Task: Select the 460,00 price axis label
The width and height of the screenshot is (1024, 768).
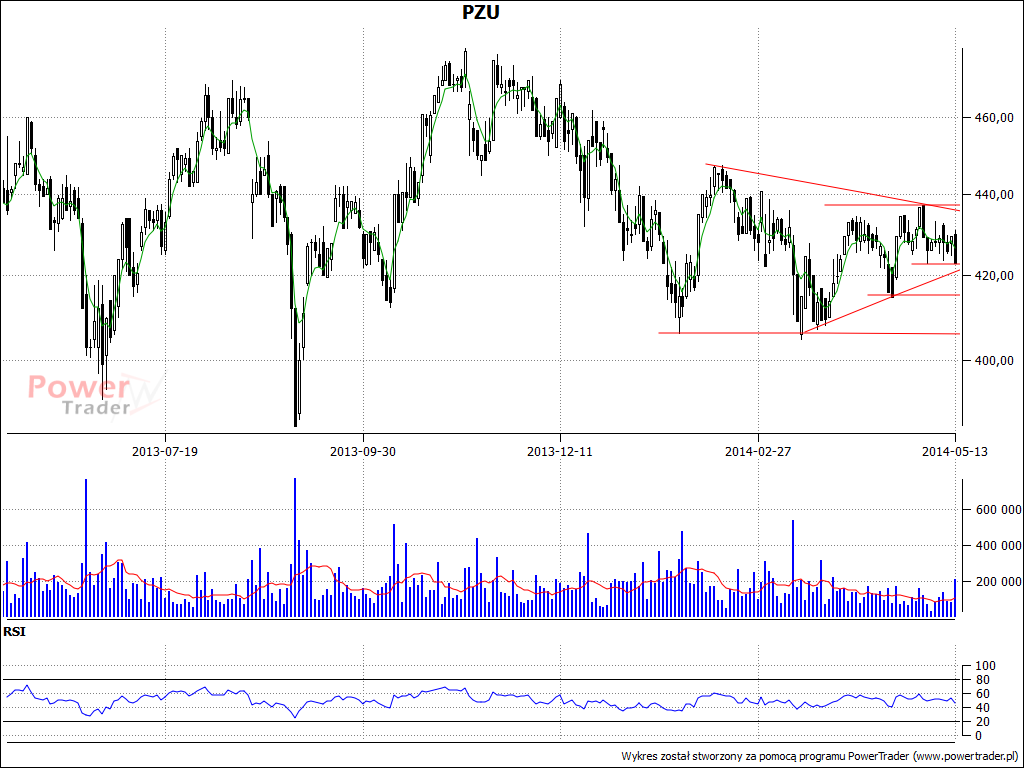Action: [992, 118]
